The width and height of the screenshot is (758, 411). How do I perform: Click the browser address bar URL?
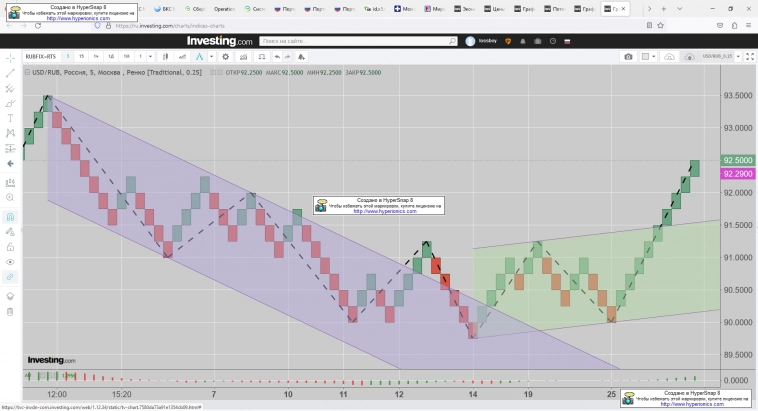[x=170, y=26]
